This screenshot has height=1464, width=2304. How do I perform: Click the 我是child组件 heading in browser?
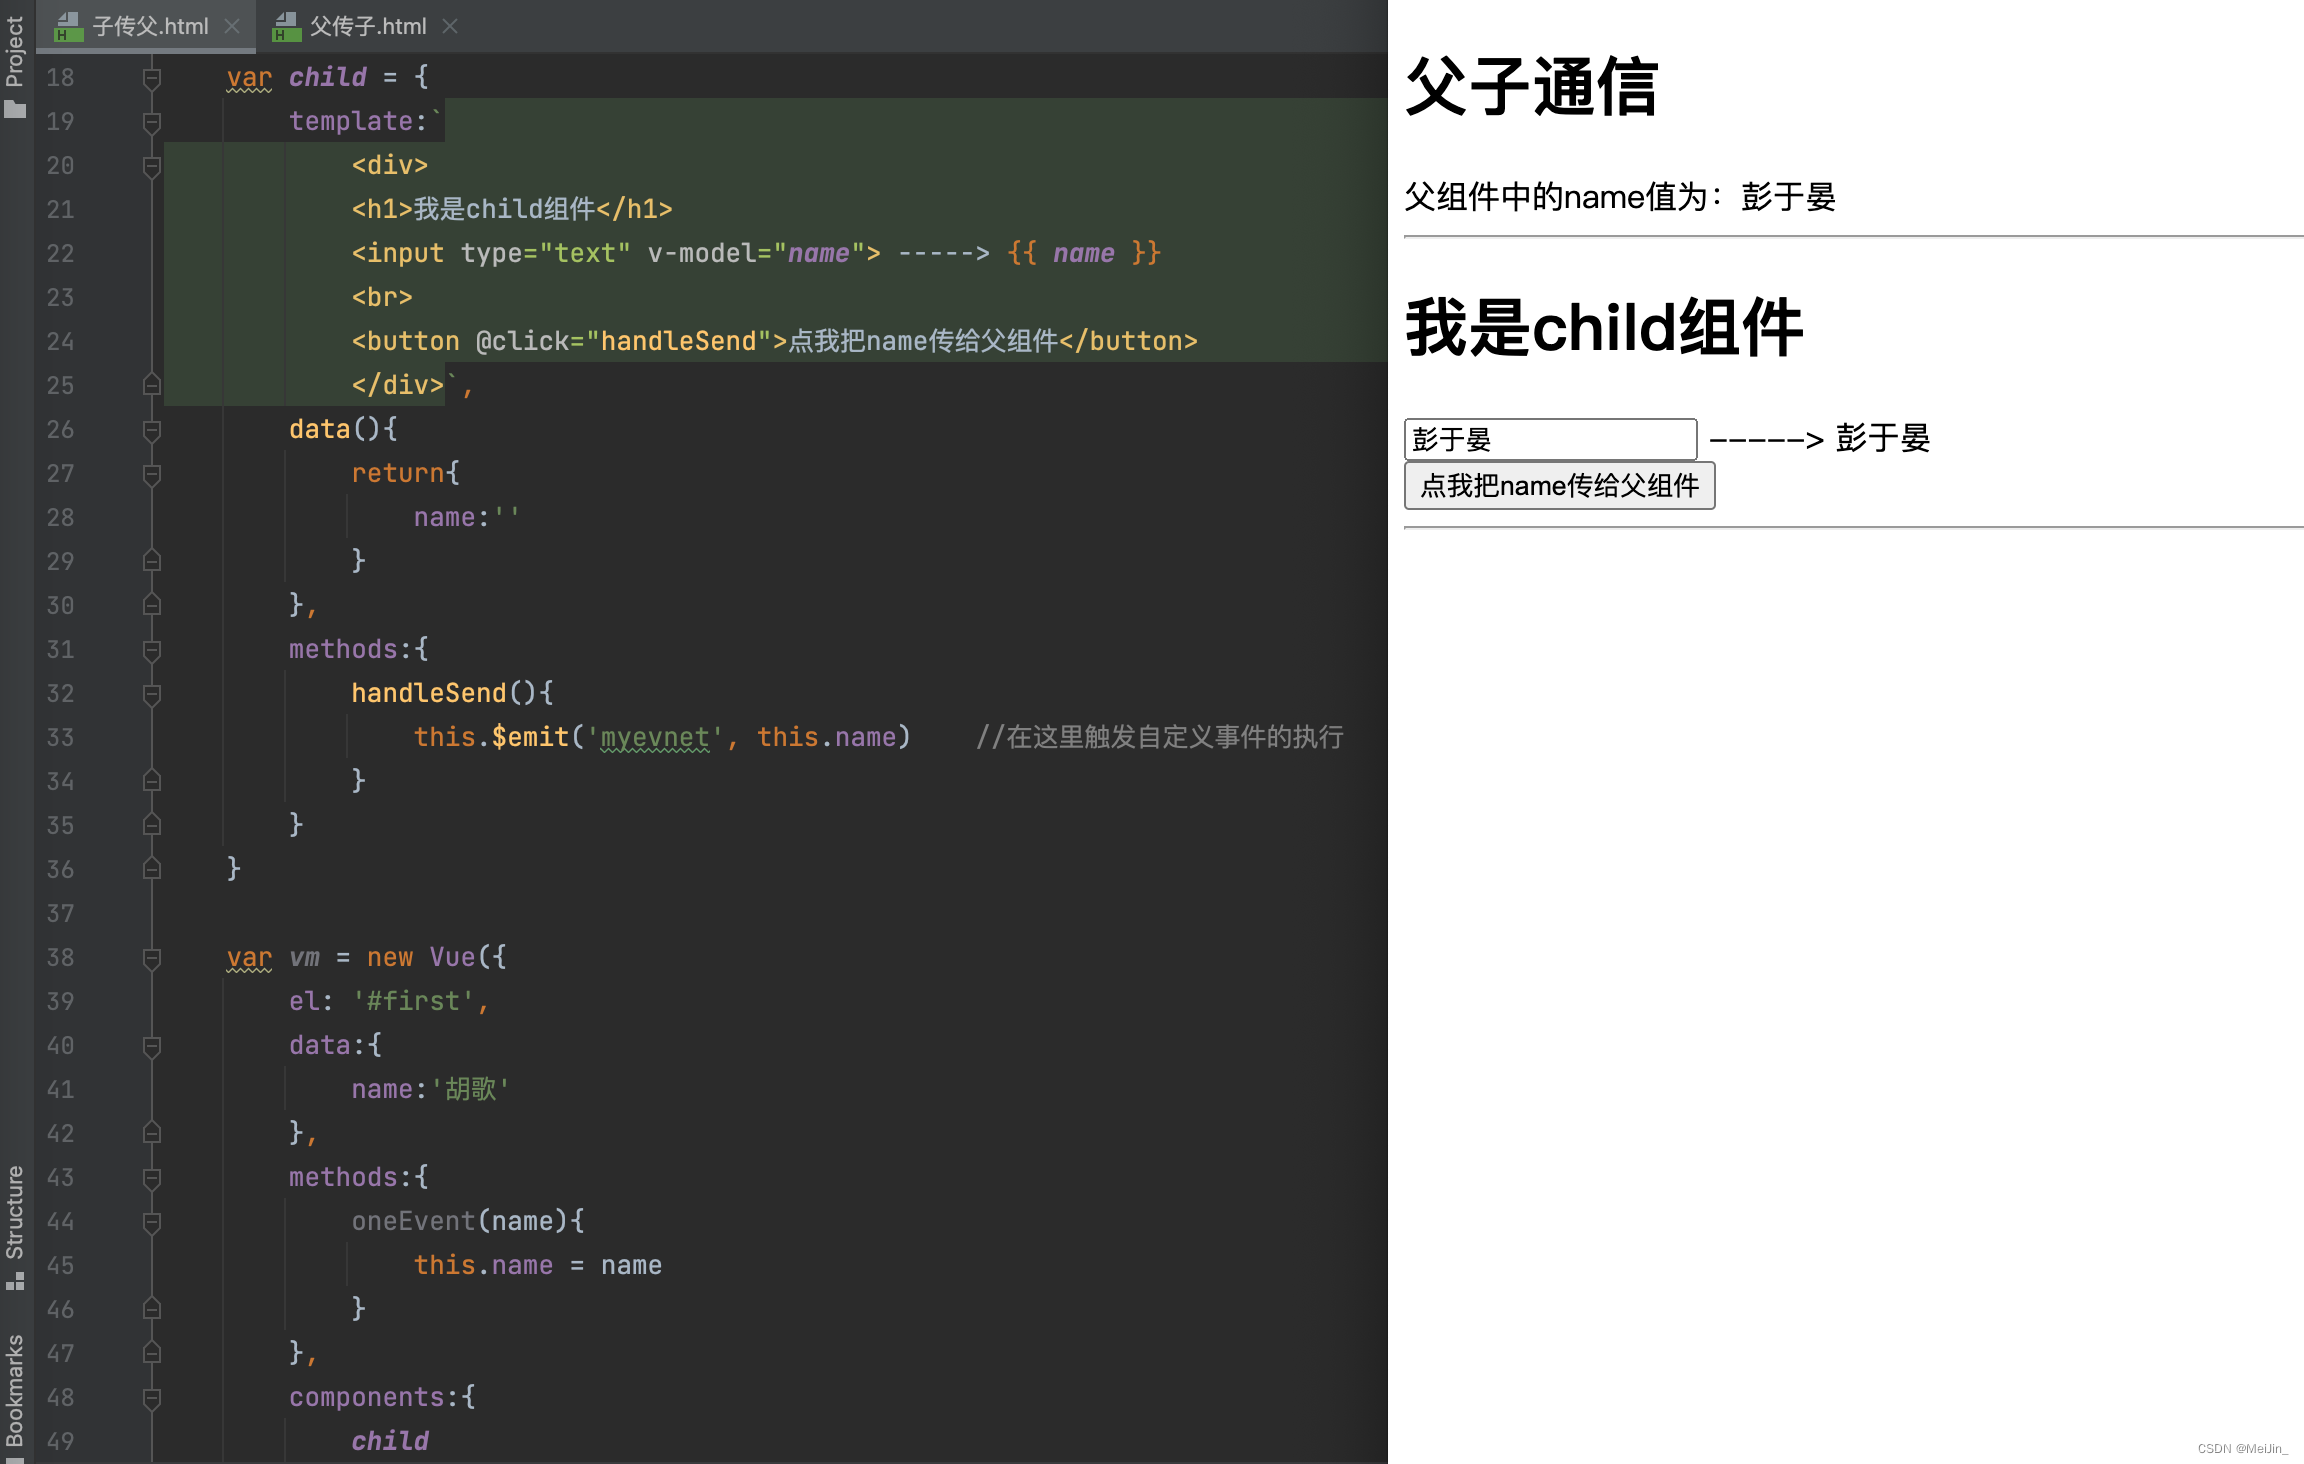pyautogui.click(x=1604, y=327)
